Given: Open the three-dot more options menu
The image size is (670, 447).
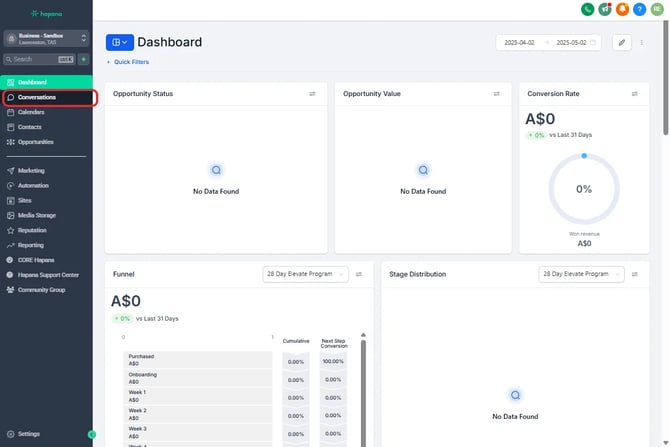Looking at the screenshot, I should 642,43.
